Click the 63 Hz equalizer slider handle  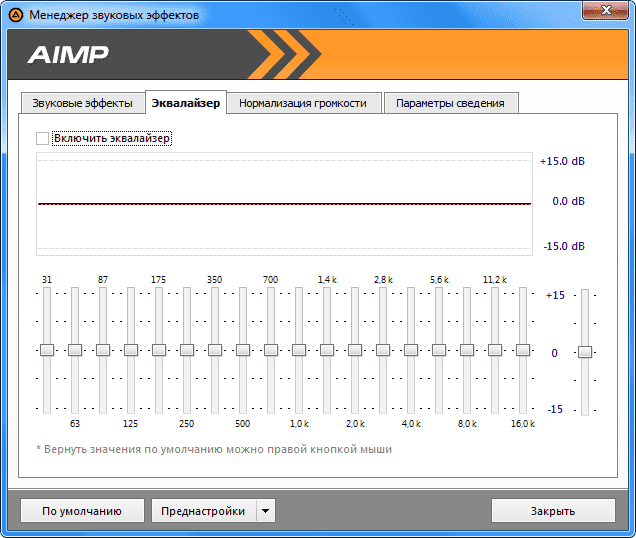point(75,350)
